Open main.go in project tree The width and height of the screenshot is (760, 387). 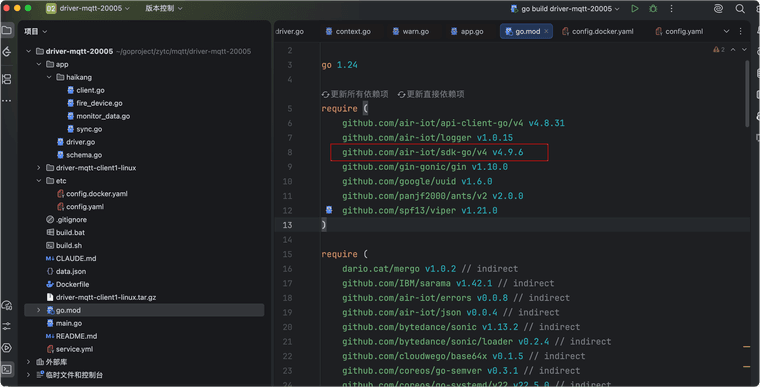pos(64,323)
